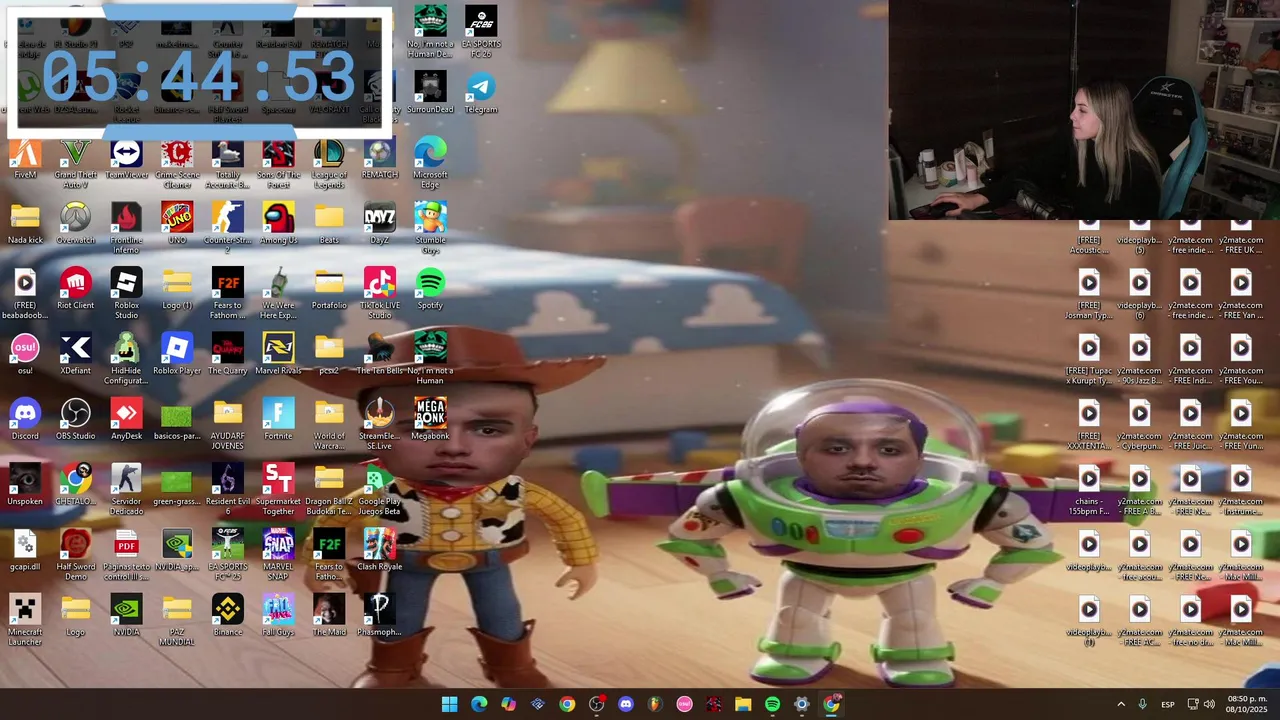The height and width of the screenshot is (720, 1280).
Task: Open the SurrounDead desktop icon
Action: tap(430, 94)
